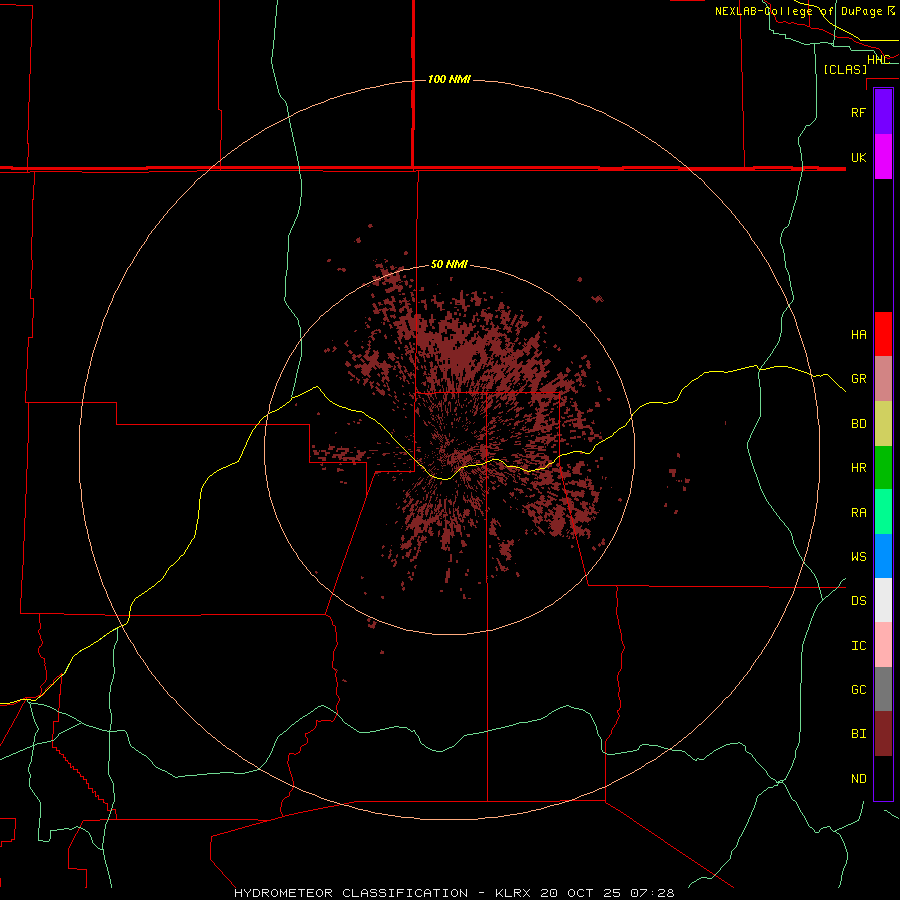
Task: Click the UK magenta legend swatch
Action: pyautogui.click(x=883, y=157)
